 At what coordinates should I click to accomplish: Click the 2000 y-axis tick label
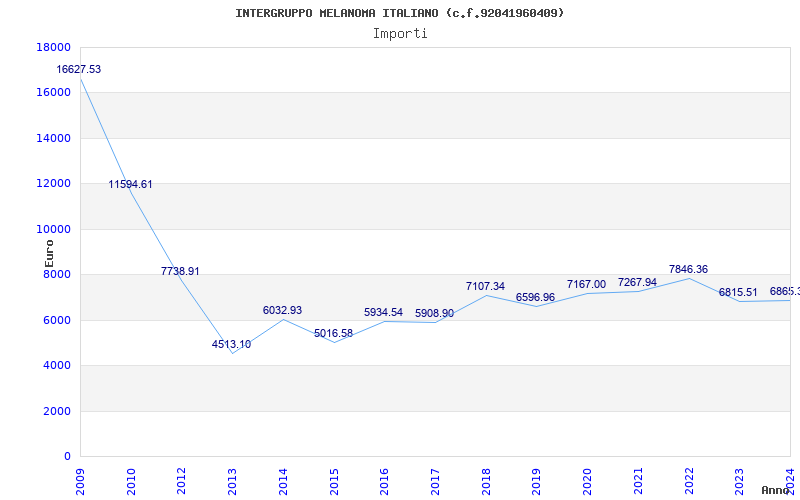(57, 411)
